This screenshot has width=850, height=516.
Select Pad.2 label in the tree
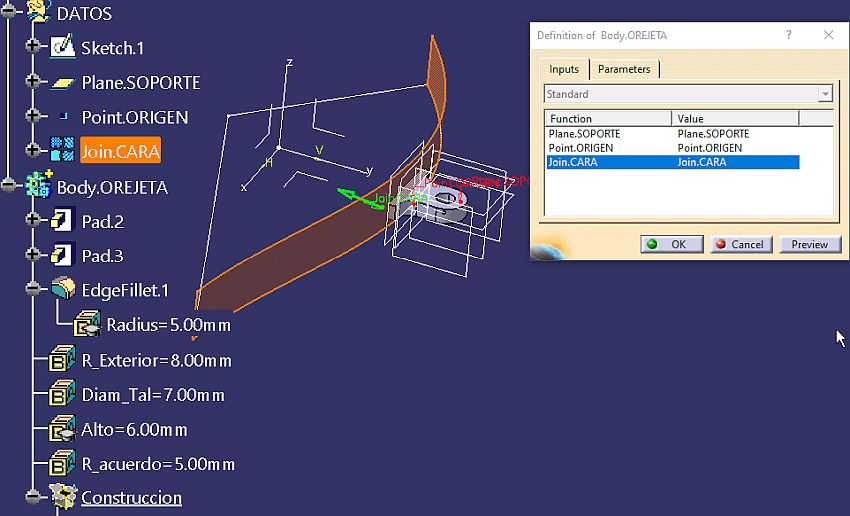[x=102, y=222]
